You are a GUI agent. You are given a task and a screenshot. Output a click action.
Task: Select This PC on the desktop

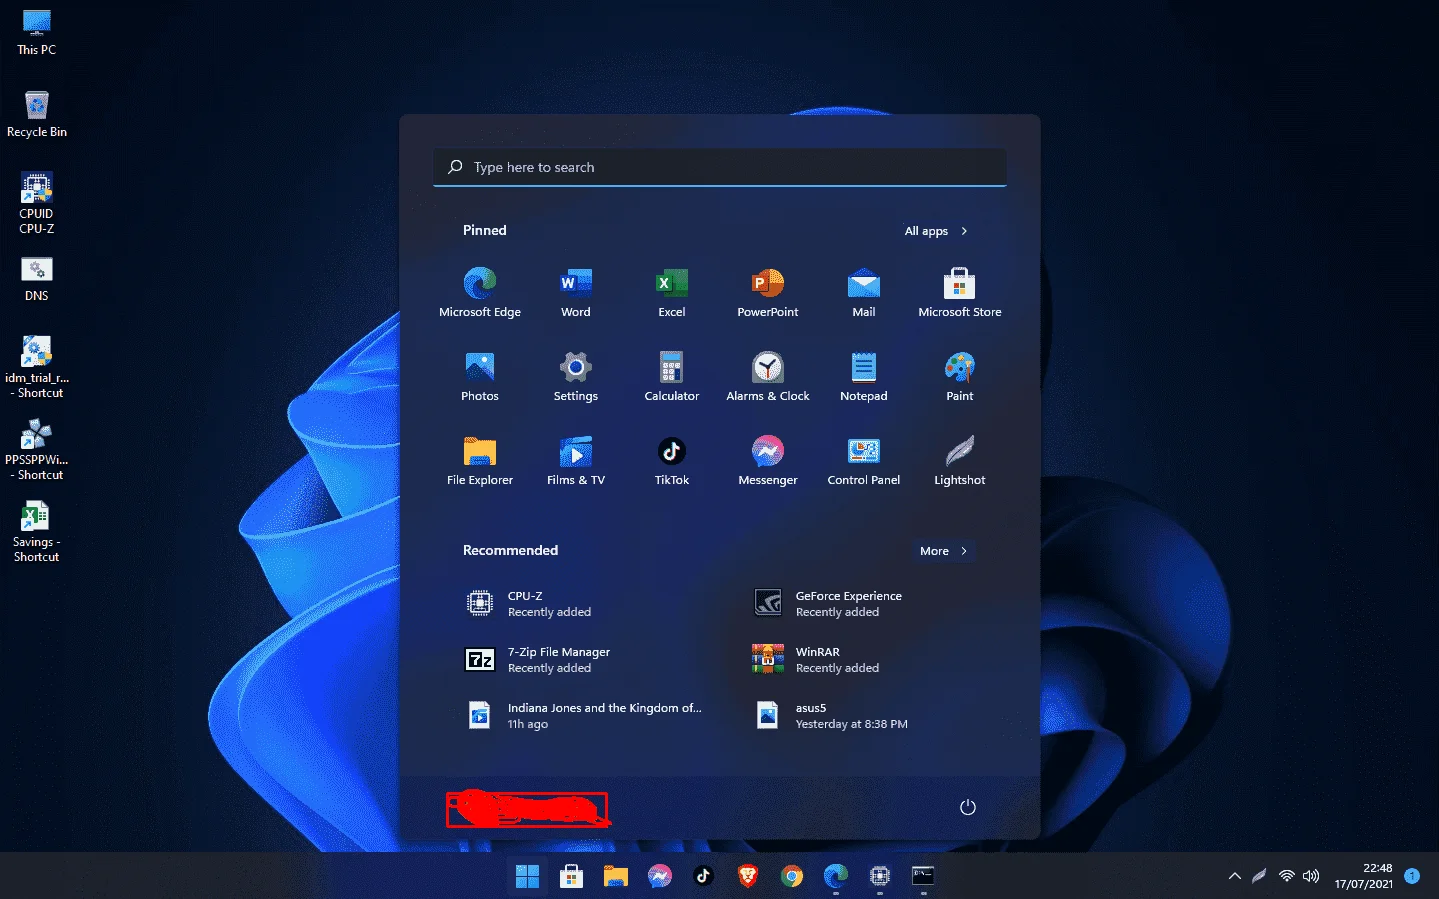pos(37,32)
